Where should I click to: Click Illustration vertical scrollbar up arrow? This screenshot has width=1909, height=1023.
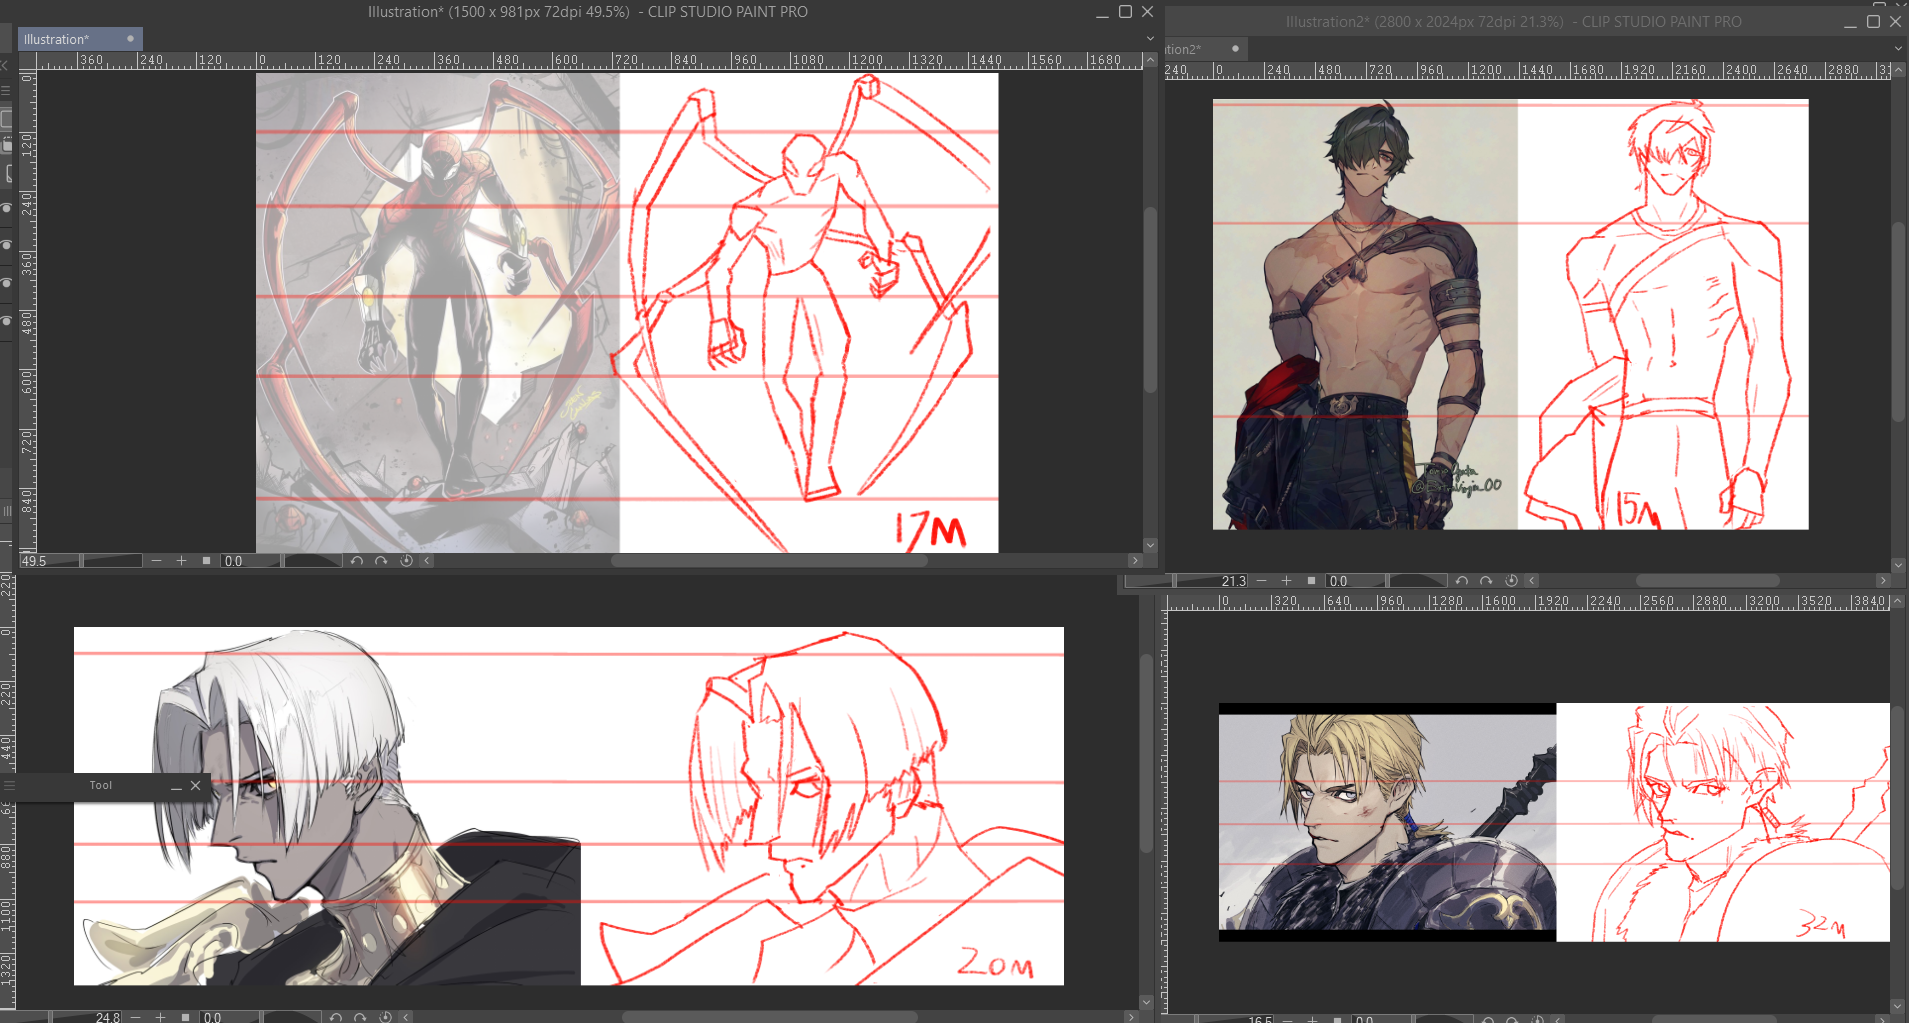pos(1150,61)
